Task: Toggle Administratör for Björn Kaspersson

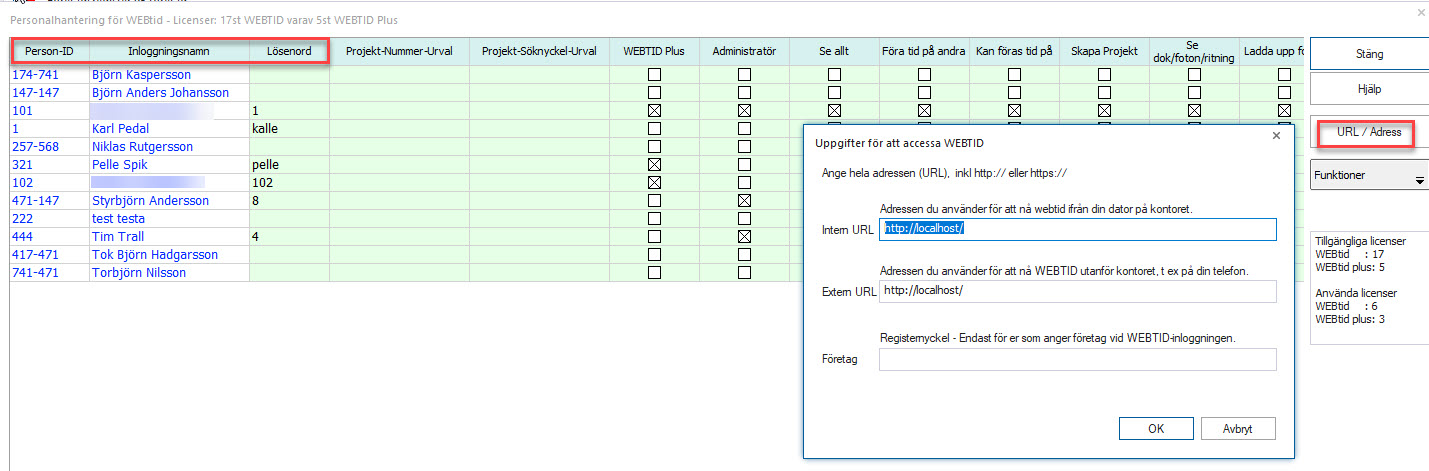Action: click(744, 75)
